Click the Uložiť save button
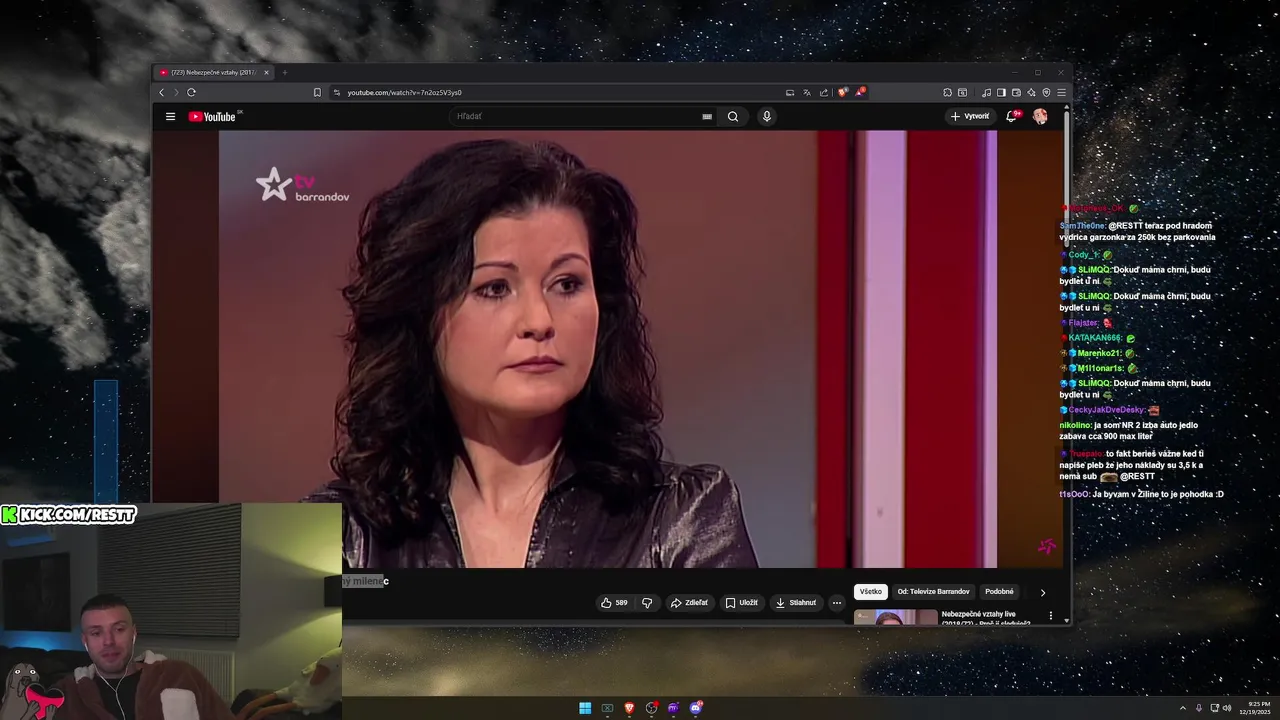 click(x=742, y=602)
